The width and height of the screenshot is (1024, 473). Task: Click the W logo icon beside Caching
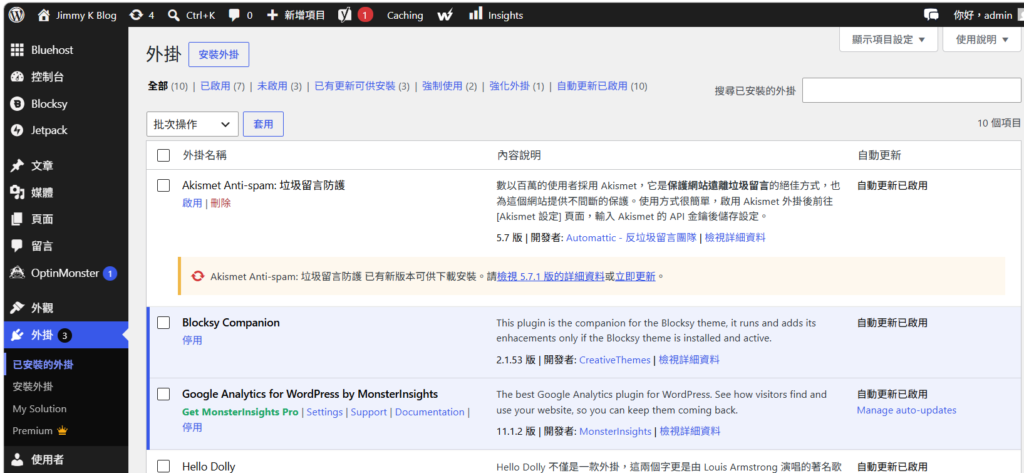445,15
